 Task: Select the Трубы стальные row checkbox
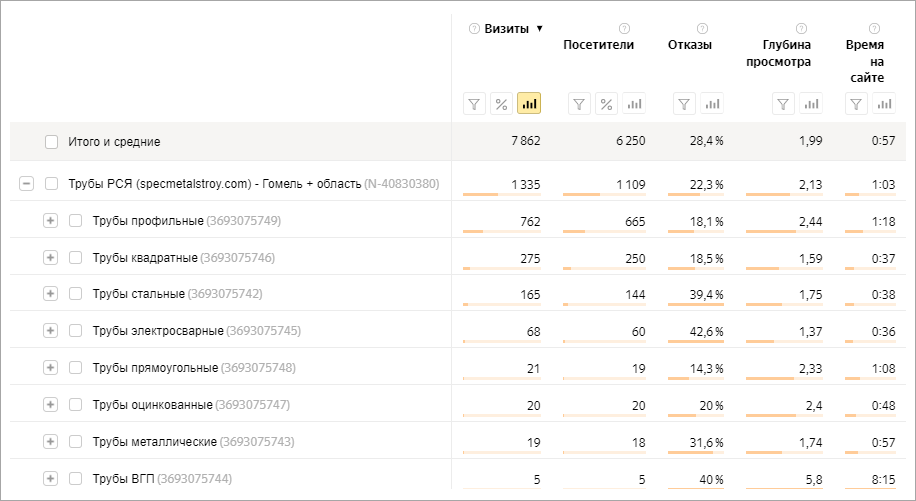click(75, 294)
